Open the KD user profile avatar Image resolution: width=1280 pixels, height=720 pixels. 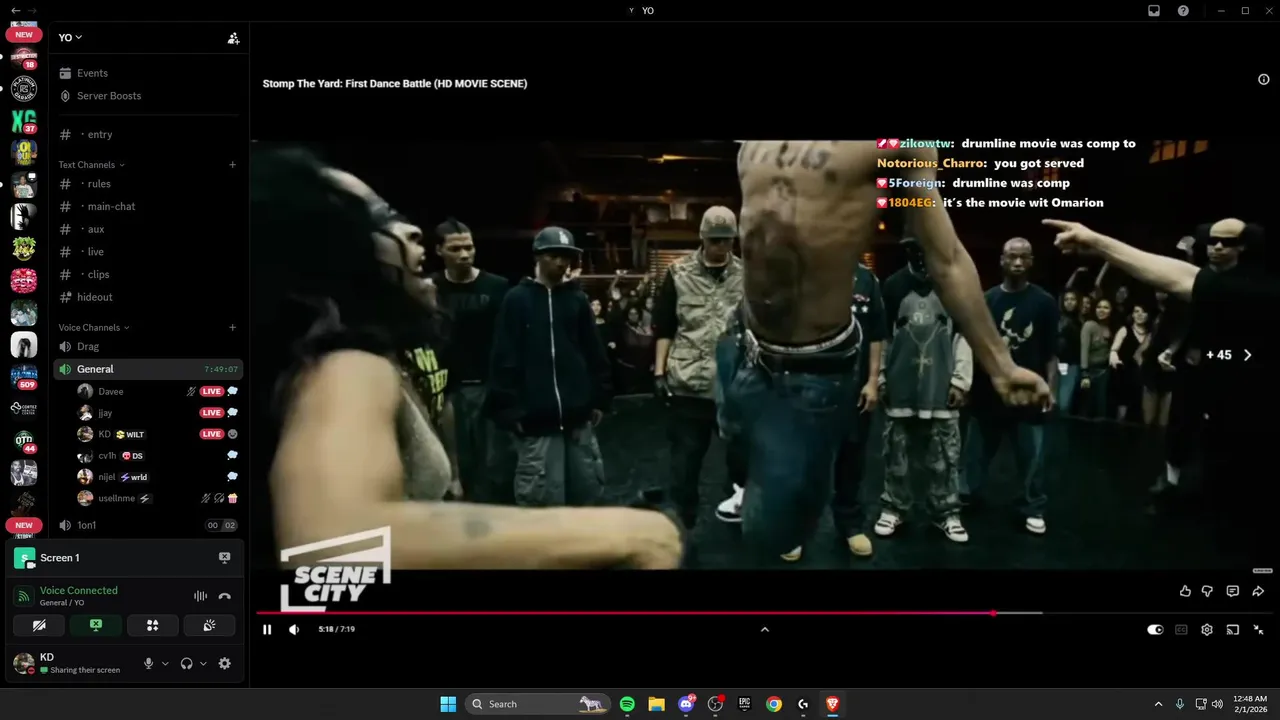(x=24, y=663)
